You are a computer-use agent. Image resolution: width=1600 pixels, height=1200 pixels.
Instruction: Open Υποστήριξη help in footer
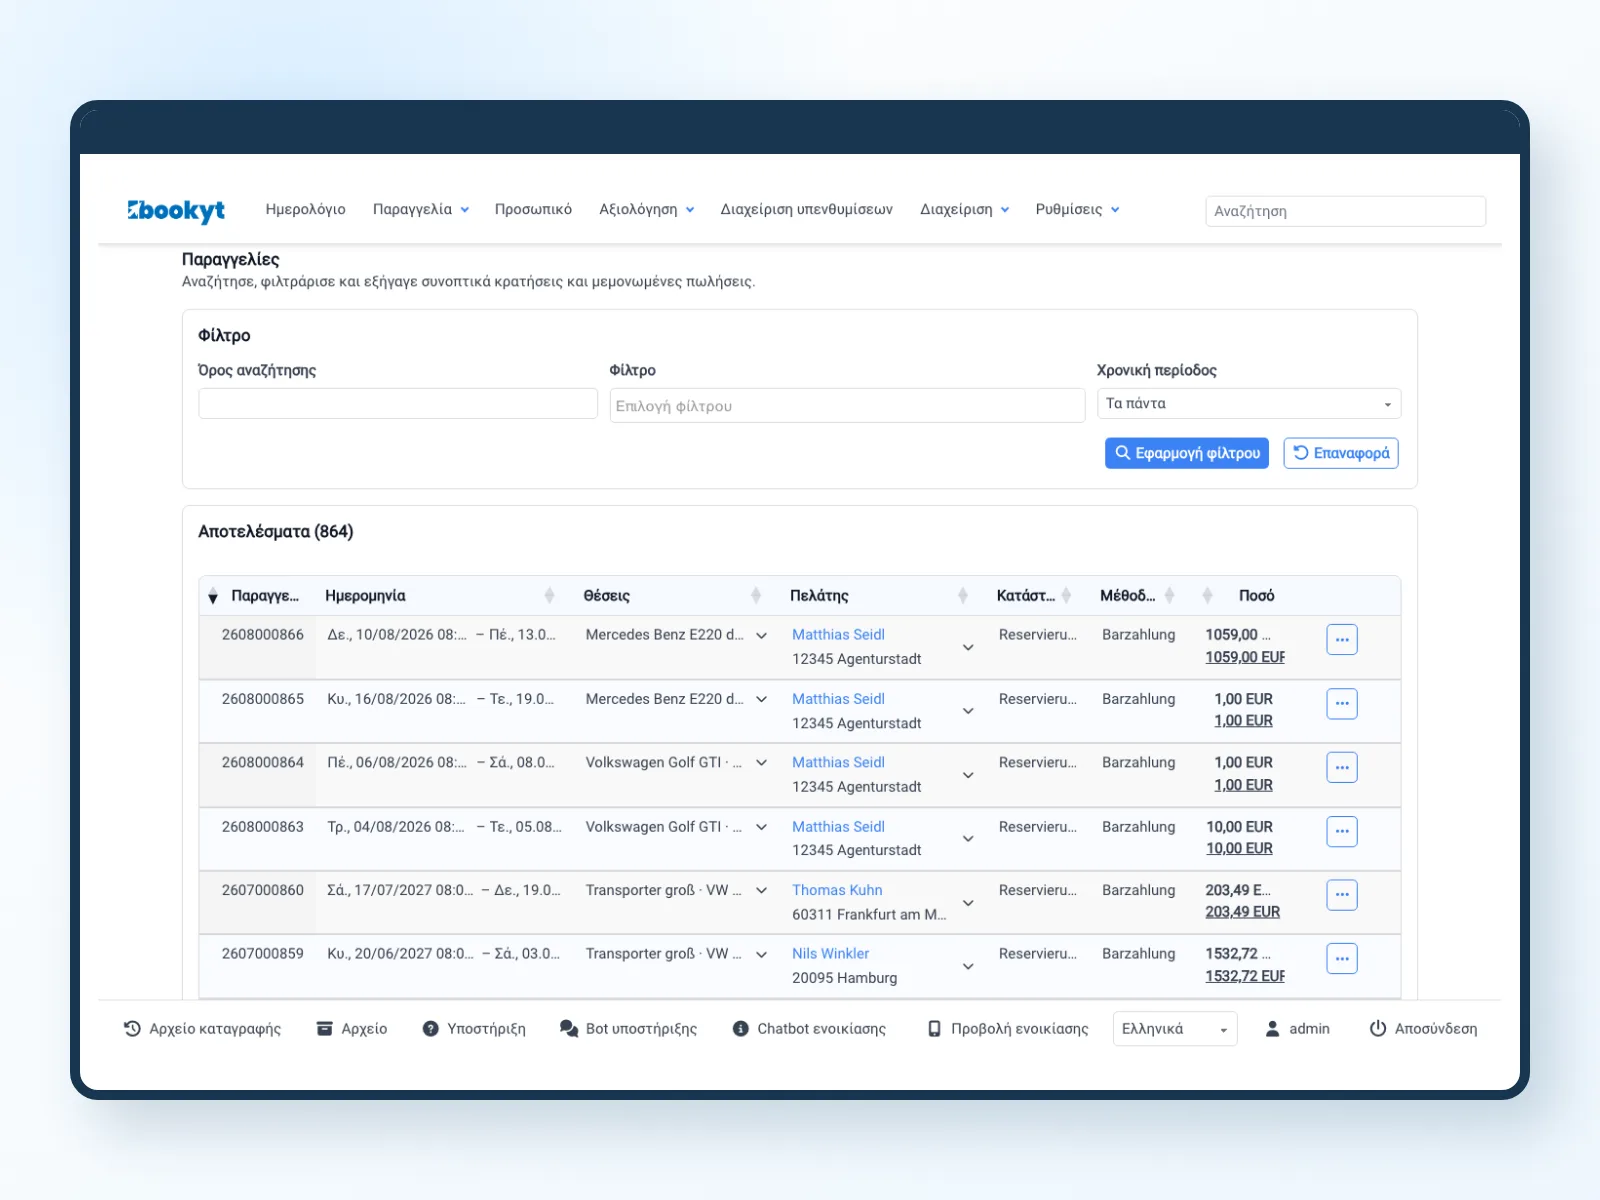click(474, 1029)
